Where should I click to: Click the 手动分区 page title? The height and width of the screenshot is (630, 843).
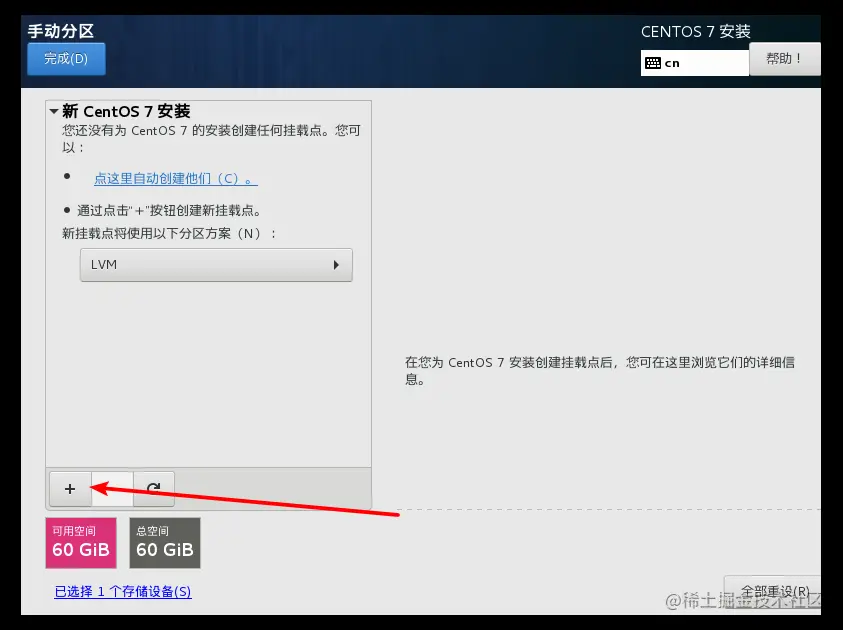pos(61,31)
